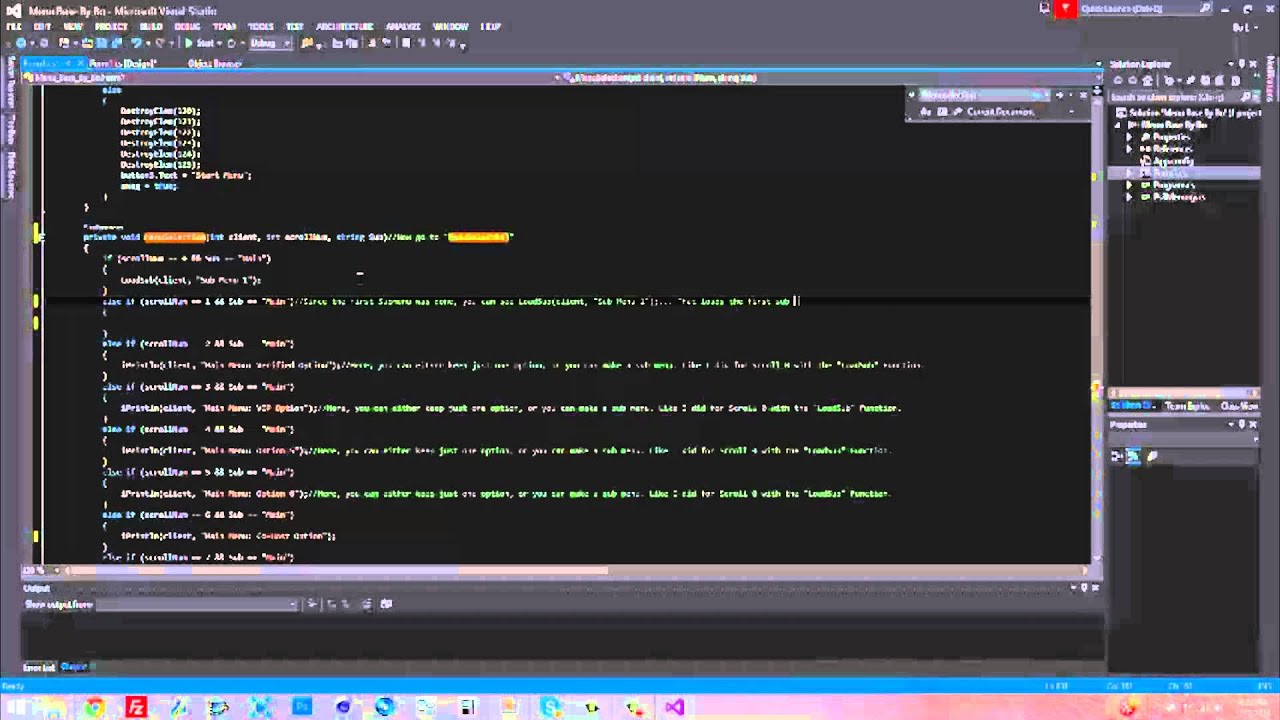Open the TOOLS menu
The height and width of the screenshot is (720, 1280).
tap(260, 26)
